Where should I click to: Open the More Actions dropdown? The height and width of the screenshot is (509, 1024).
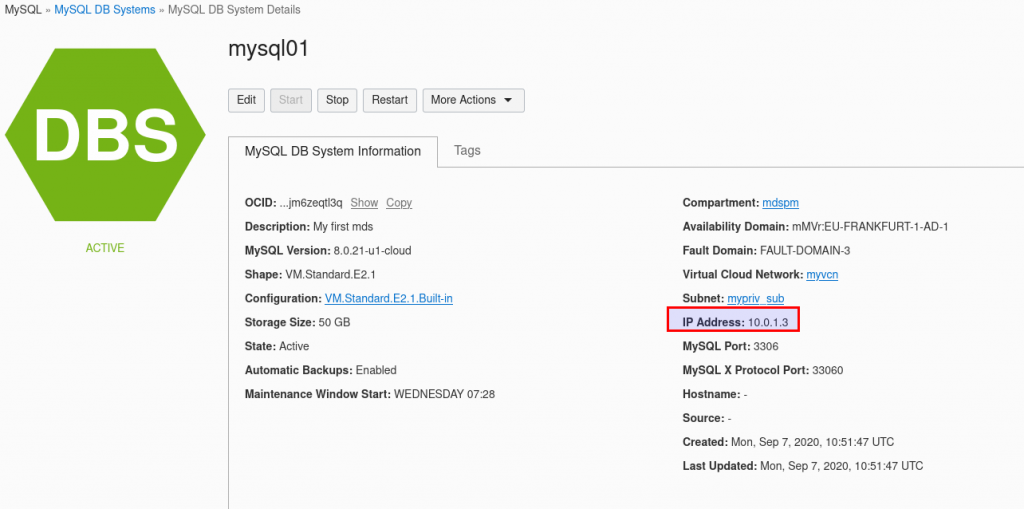click(473, 101)
